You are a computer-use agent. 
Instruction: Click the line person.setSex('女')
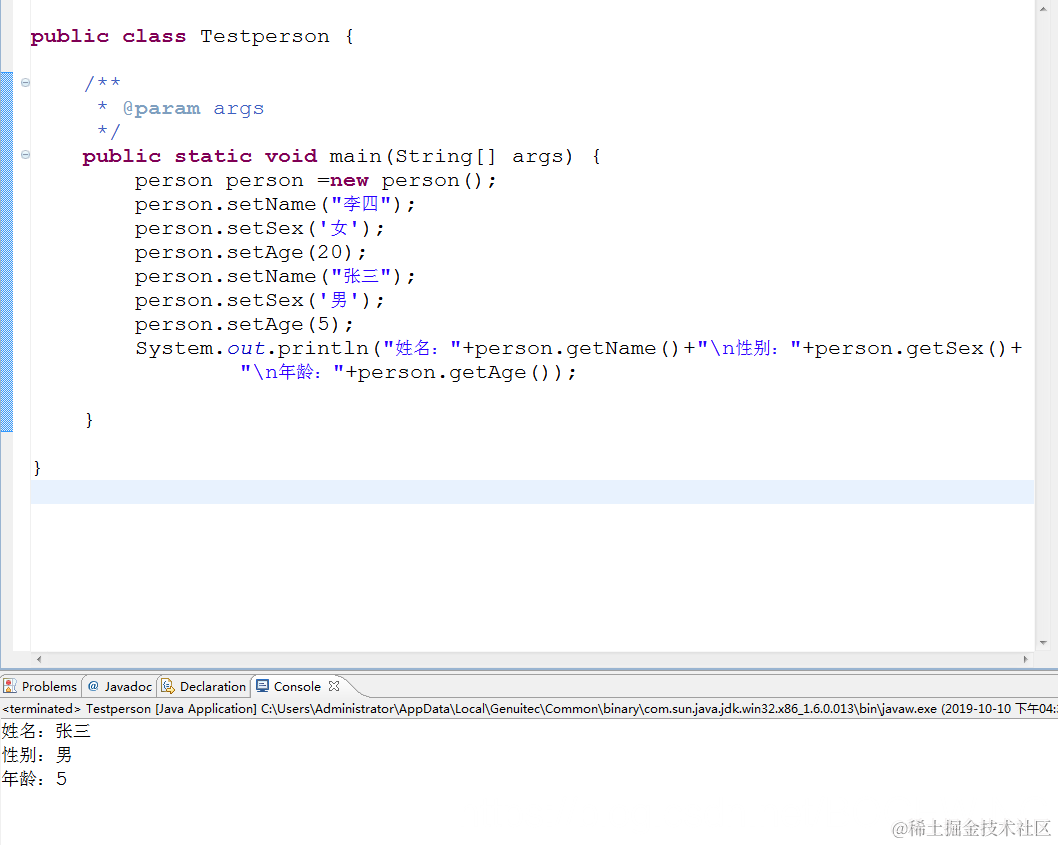(x=259, y=228)
